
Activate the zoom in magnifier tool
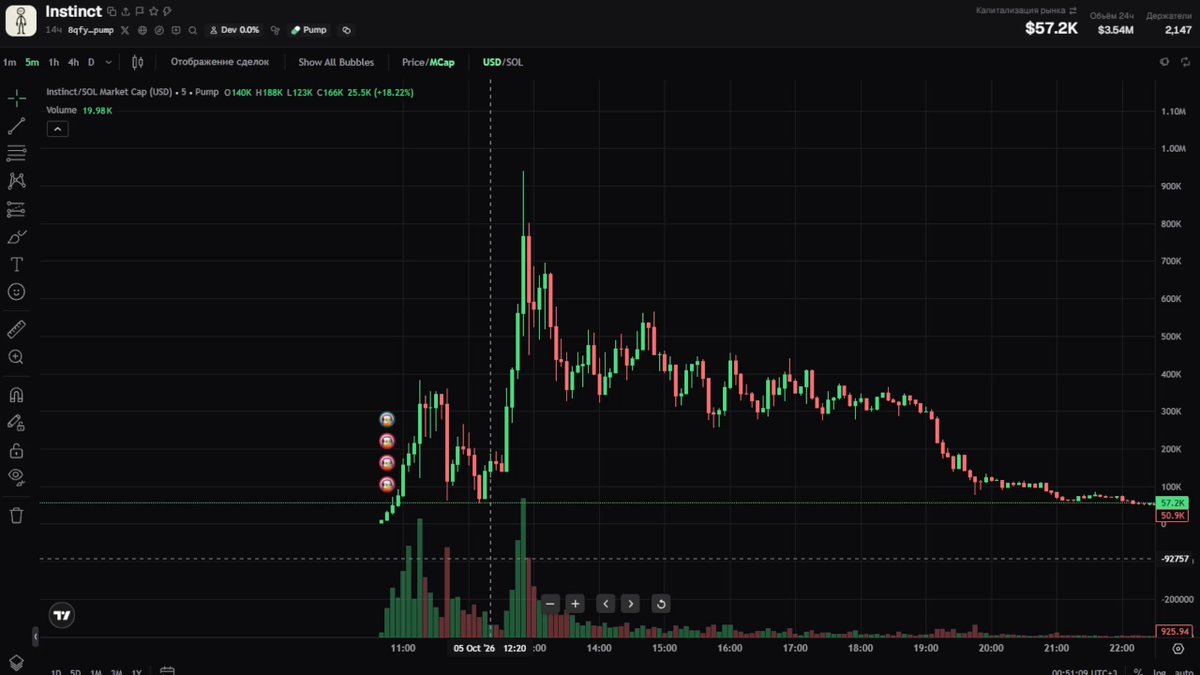coord(16,357)
